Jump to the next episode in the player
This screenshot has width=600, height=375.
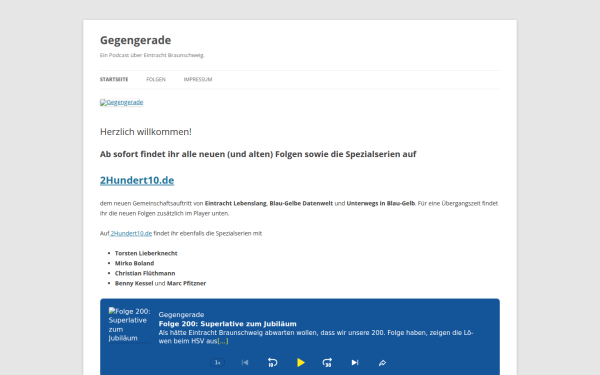coord(355,362)
